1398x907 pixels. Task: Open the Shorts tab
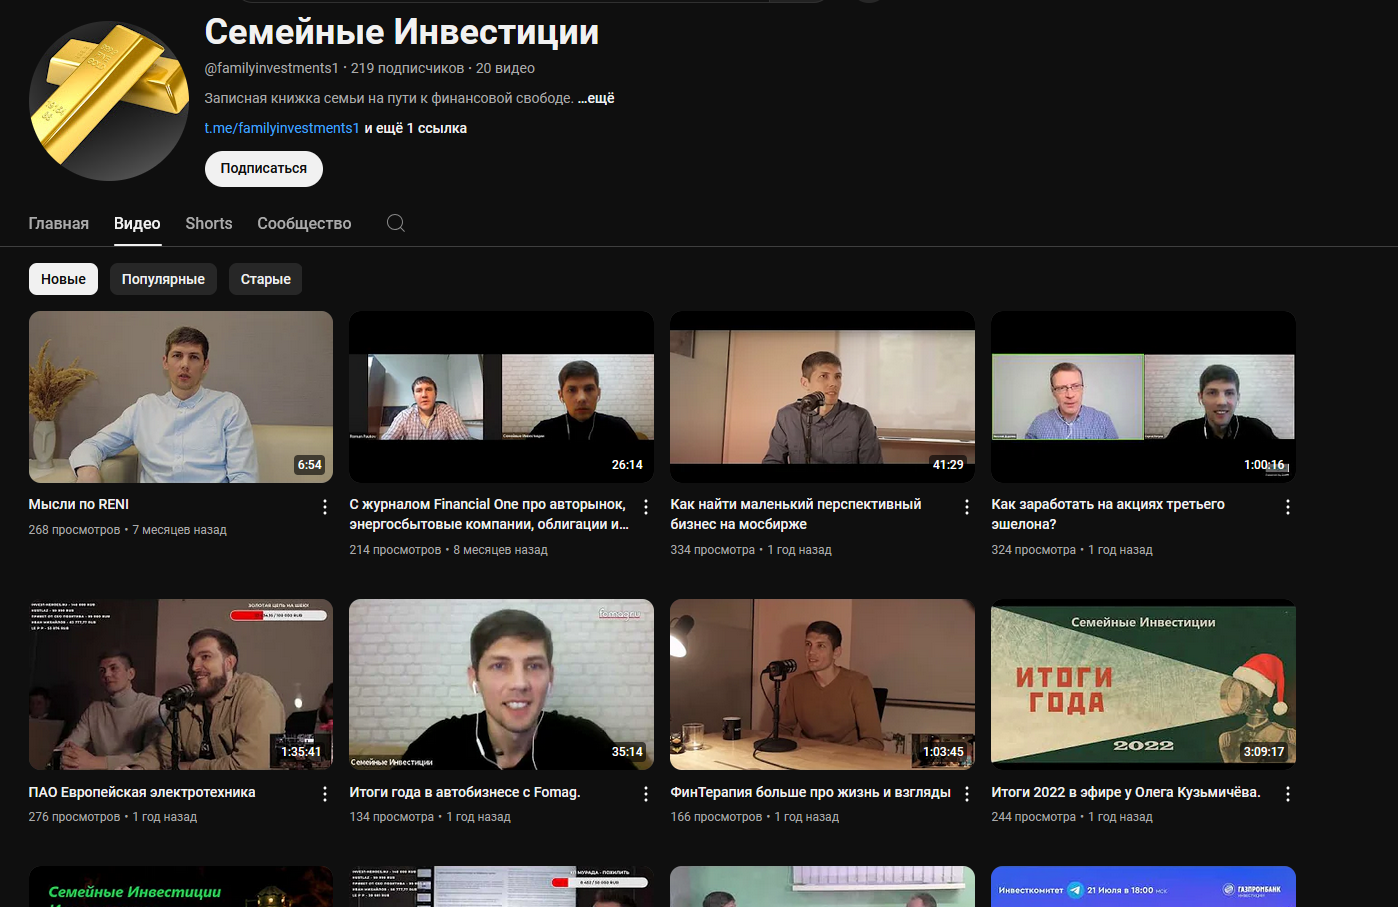209,223
